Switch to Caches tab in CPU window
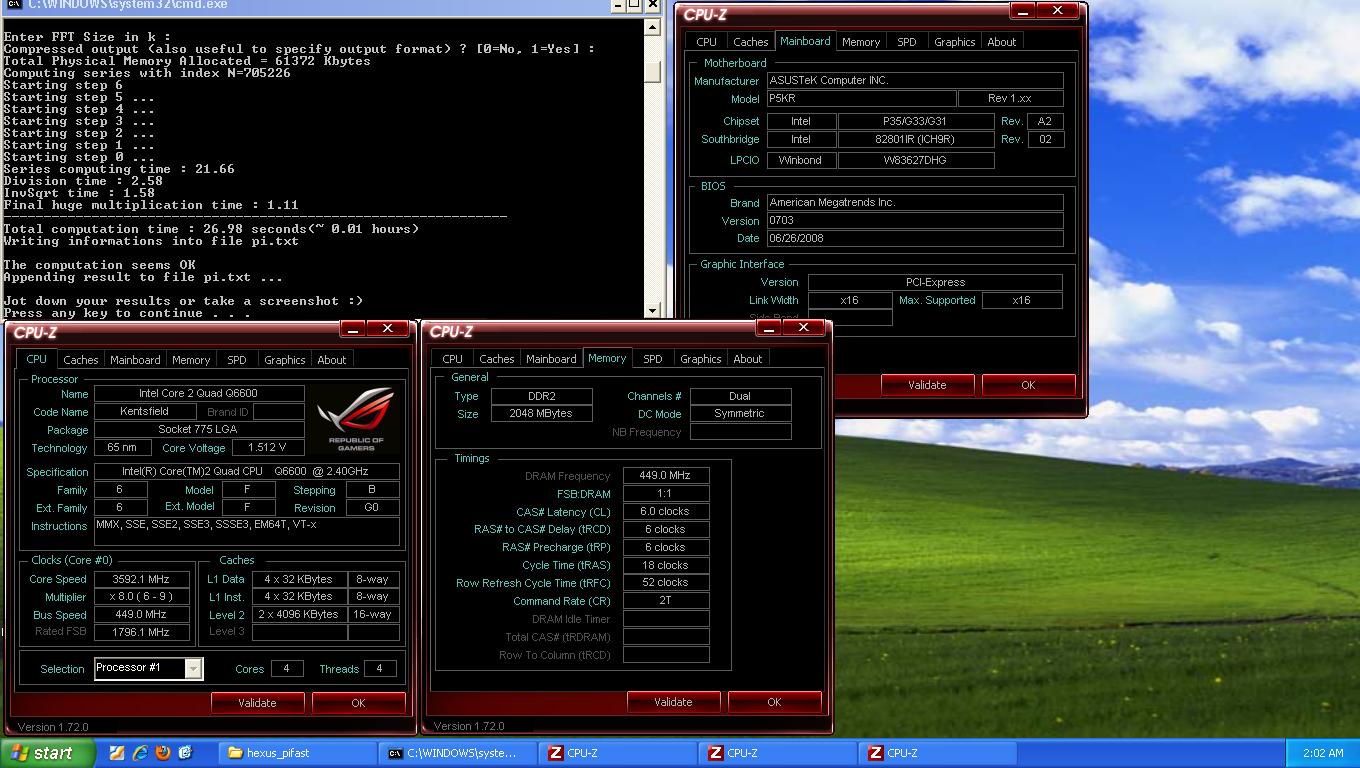The height and width of the screenshot is (768, 1360). click(81, 360)
